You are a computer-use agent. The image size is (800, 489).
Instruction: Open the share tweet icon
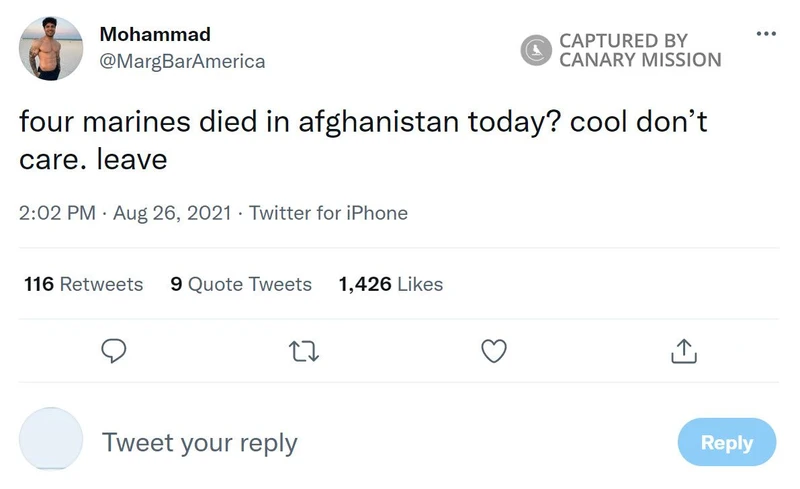[x=682, y=351]
